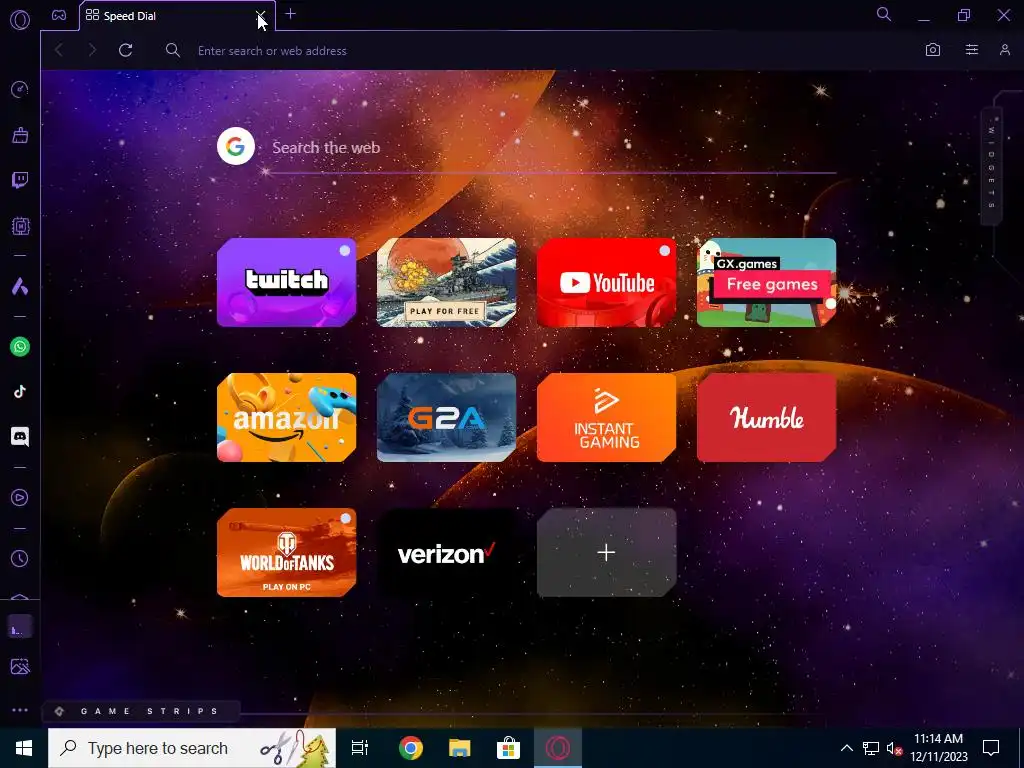Click the Windows taskbar search box
The height and width of the screenshot is (768, 1024).
(x=192, y=748)
